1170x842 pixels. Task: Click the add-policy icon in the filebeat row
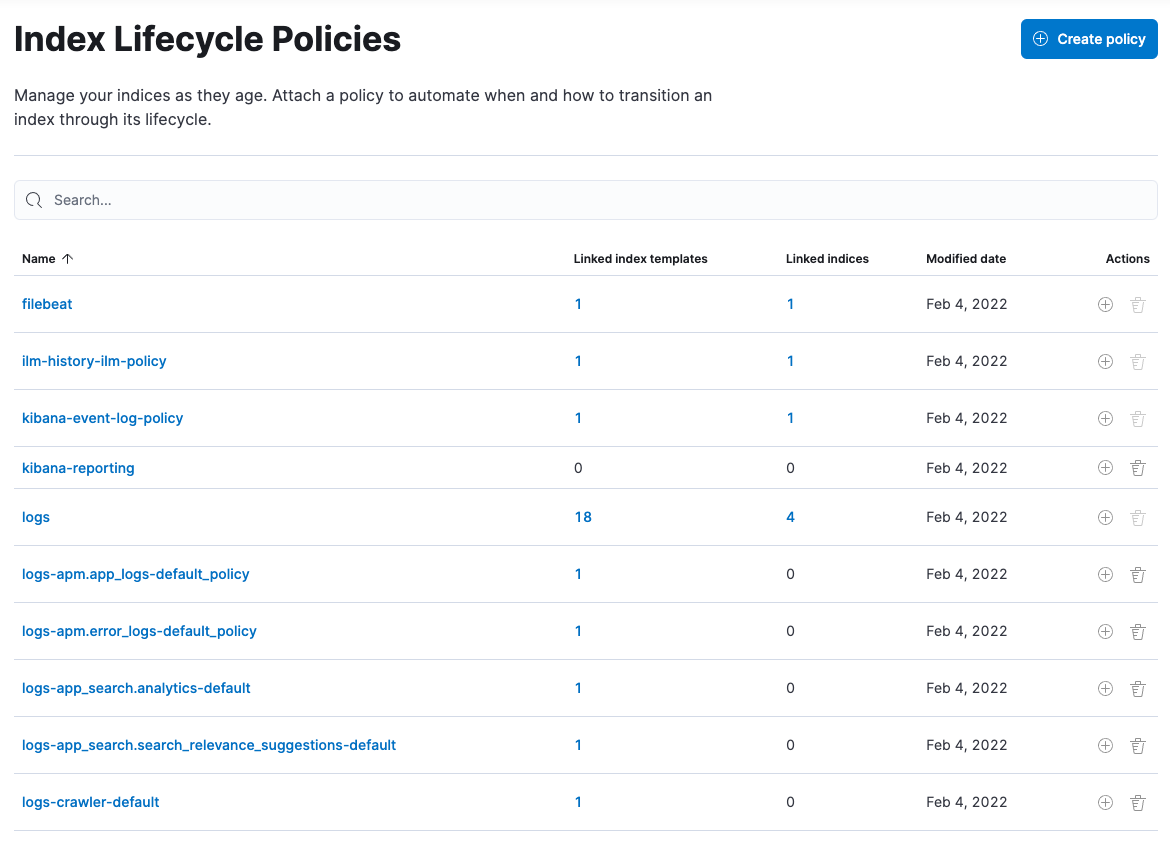pyautogui.click(x=1105, y=304)
